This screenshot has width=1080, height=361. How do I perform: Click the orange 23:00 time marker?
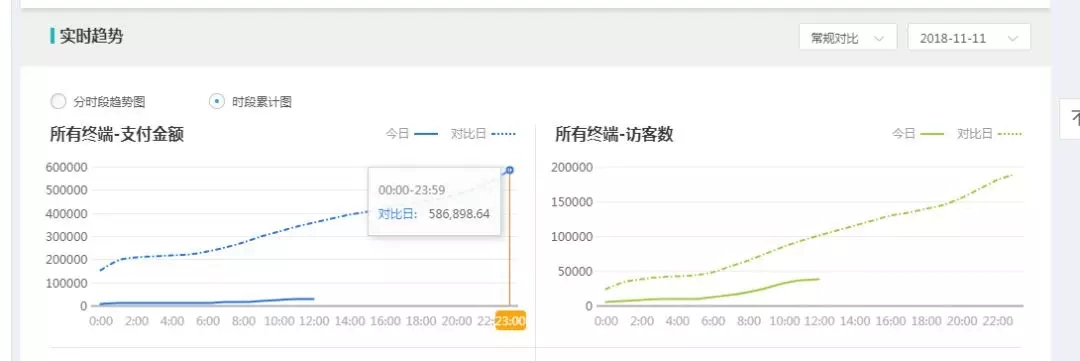[x=510, y=320]
